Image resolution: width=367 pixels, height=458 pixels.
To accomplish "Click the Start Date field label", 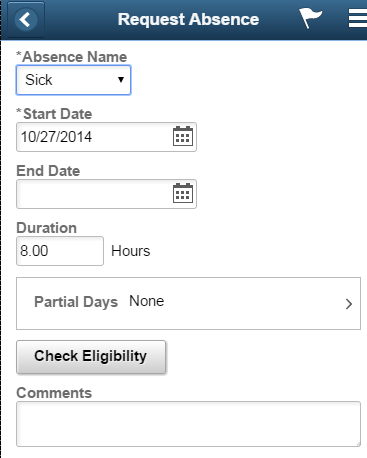I will pyautogui.click(x=54, y=114).
